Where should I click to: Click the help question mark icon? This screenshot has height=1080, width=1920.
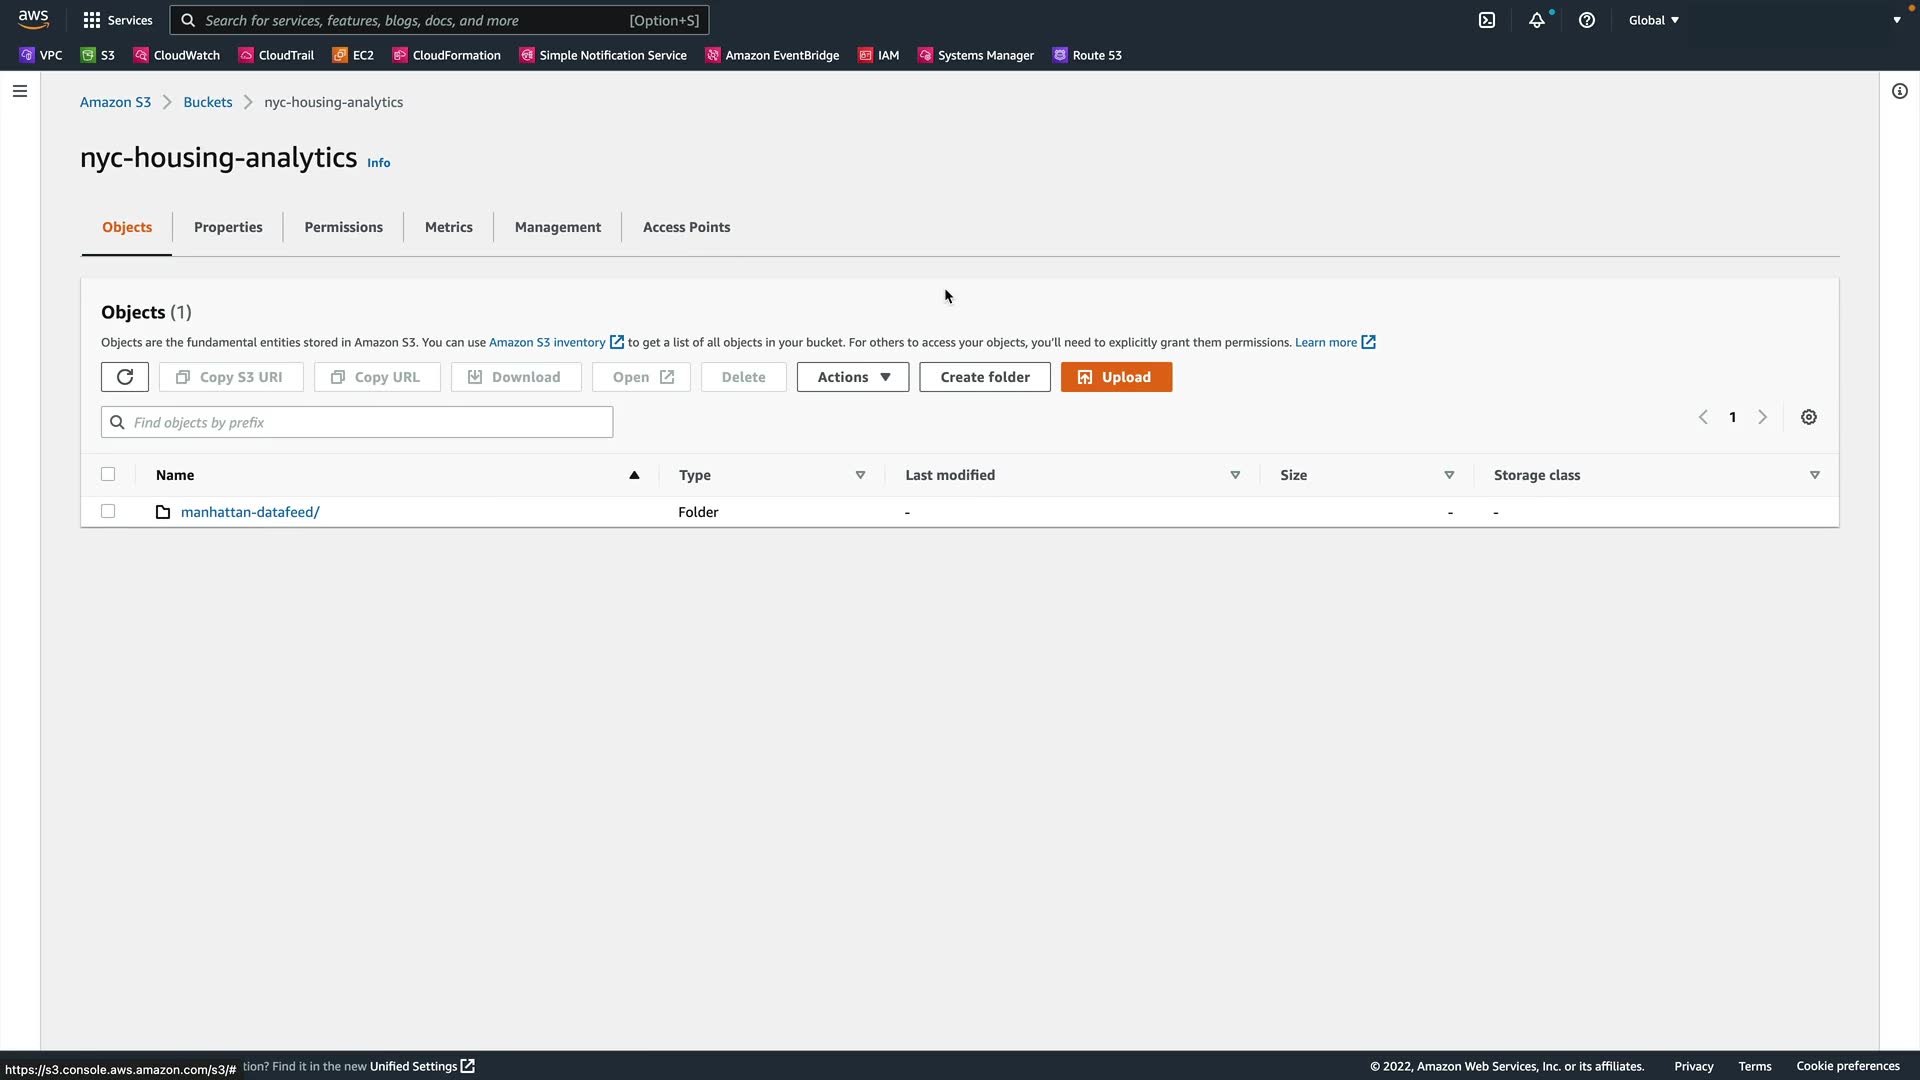point(1587,20)
